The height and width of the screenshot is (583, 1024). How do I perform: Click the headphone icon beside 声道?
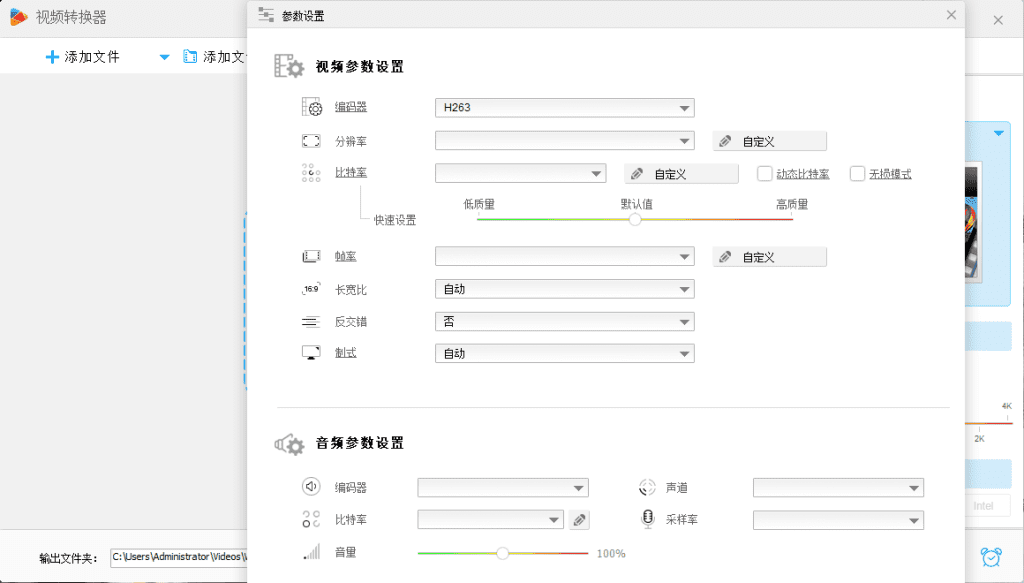click(648, 487)
